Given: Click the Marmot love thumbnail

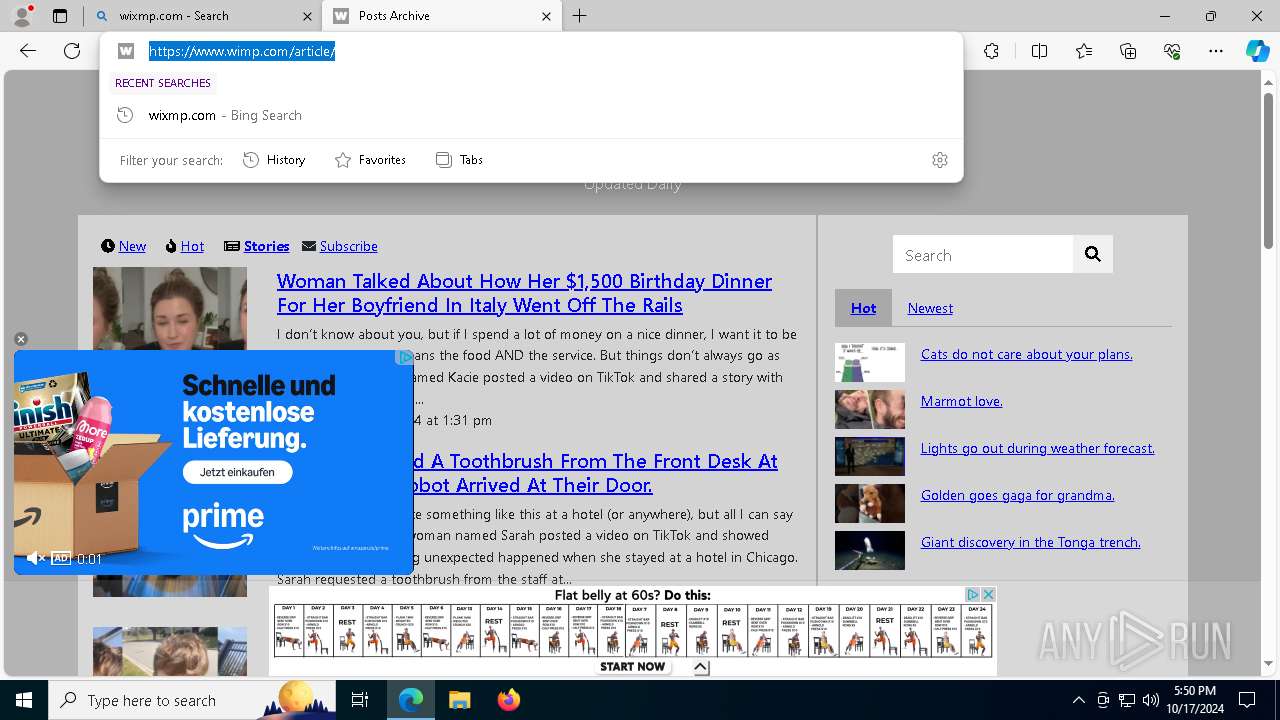Looking at the screenshot, I should point(870,410).
